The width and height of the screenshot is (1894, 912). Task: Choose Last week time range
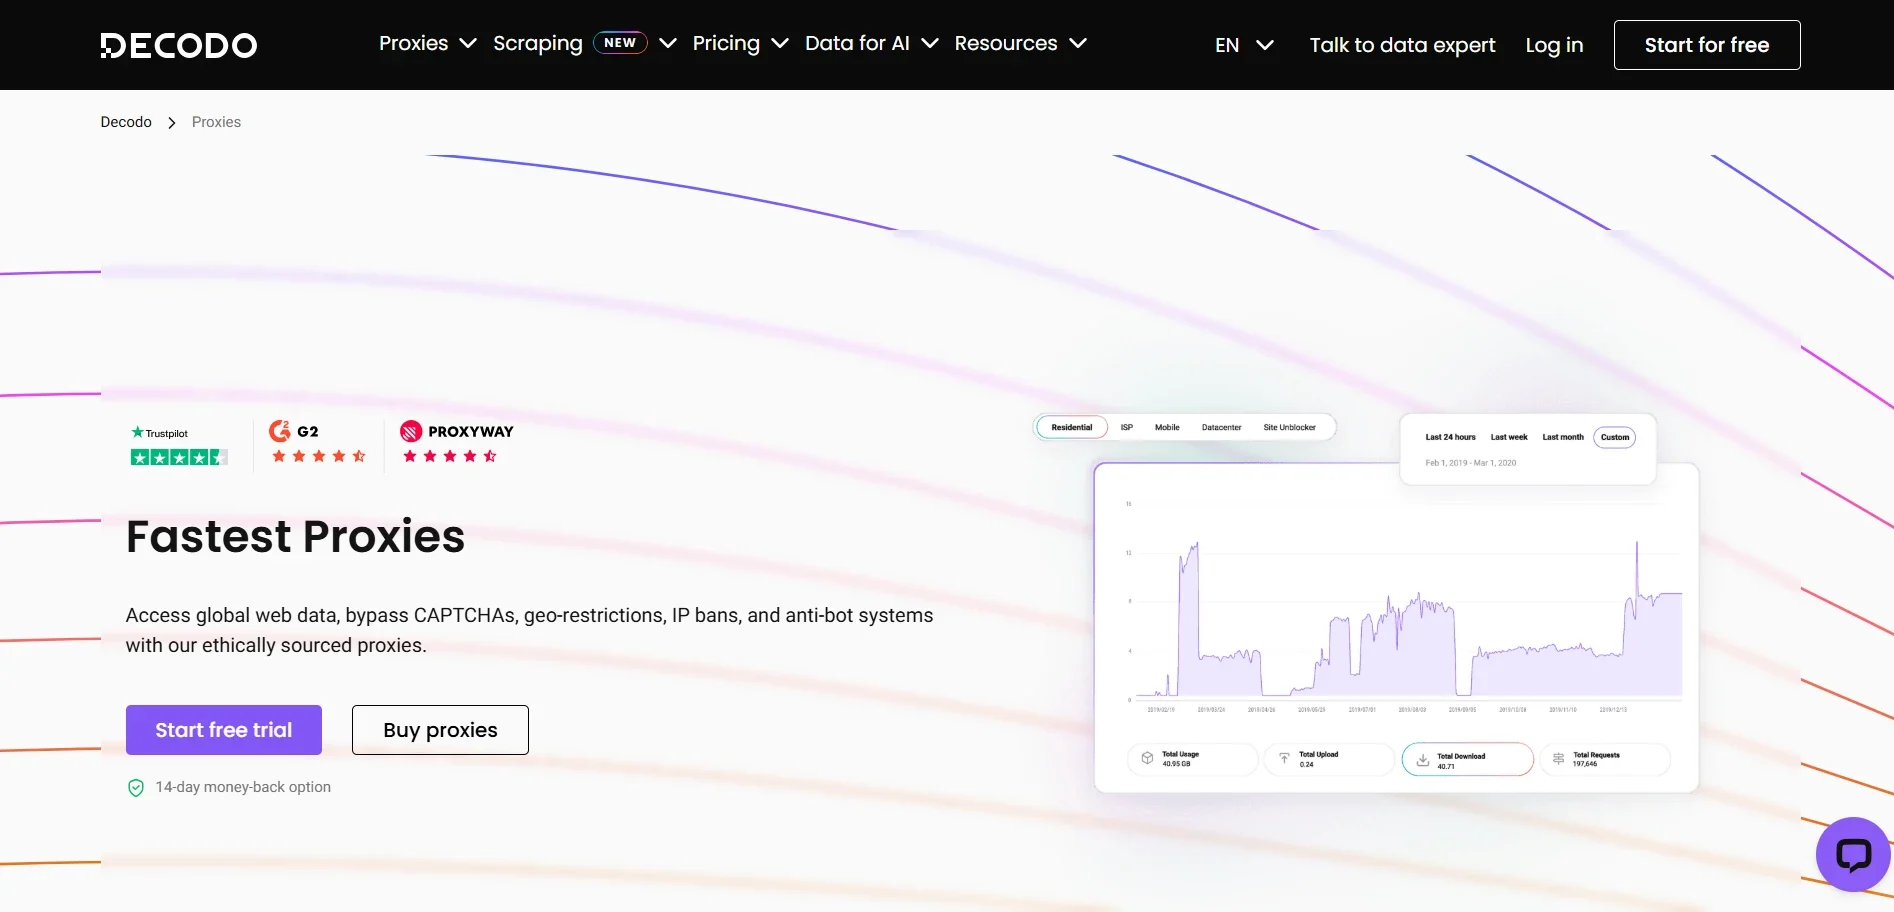pyautogui.click(x=1509, y=438)
